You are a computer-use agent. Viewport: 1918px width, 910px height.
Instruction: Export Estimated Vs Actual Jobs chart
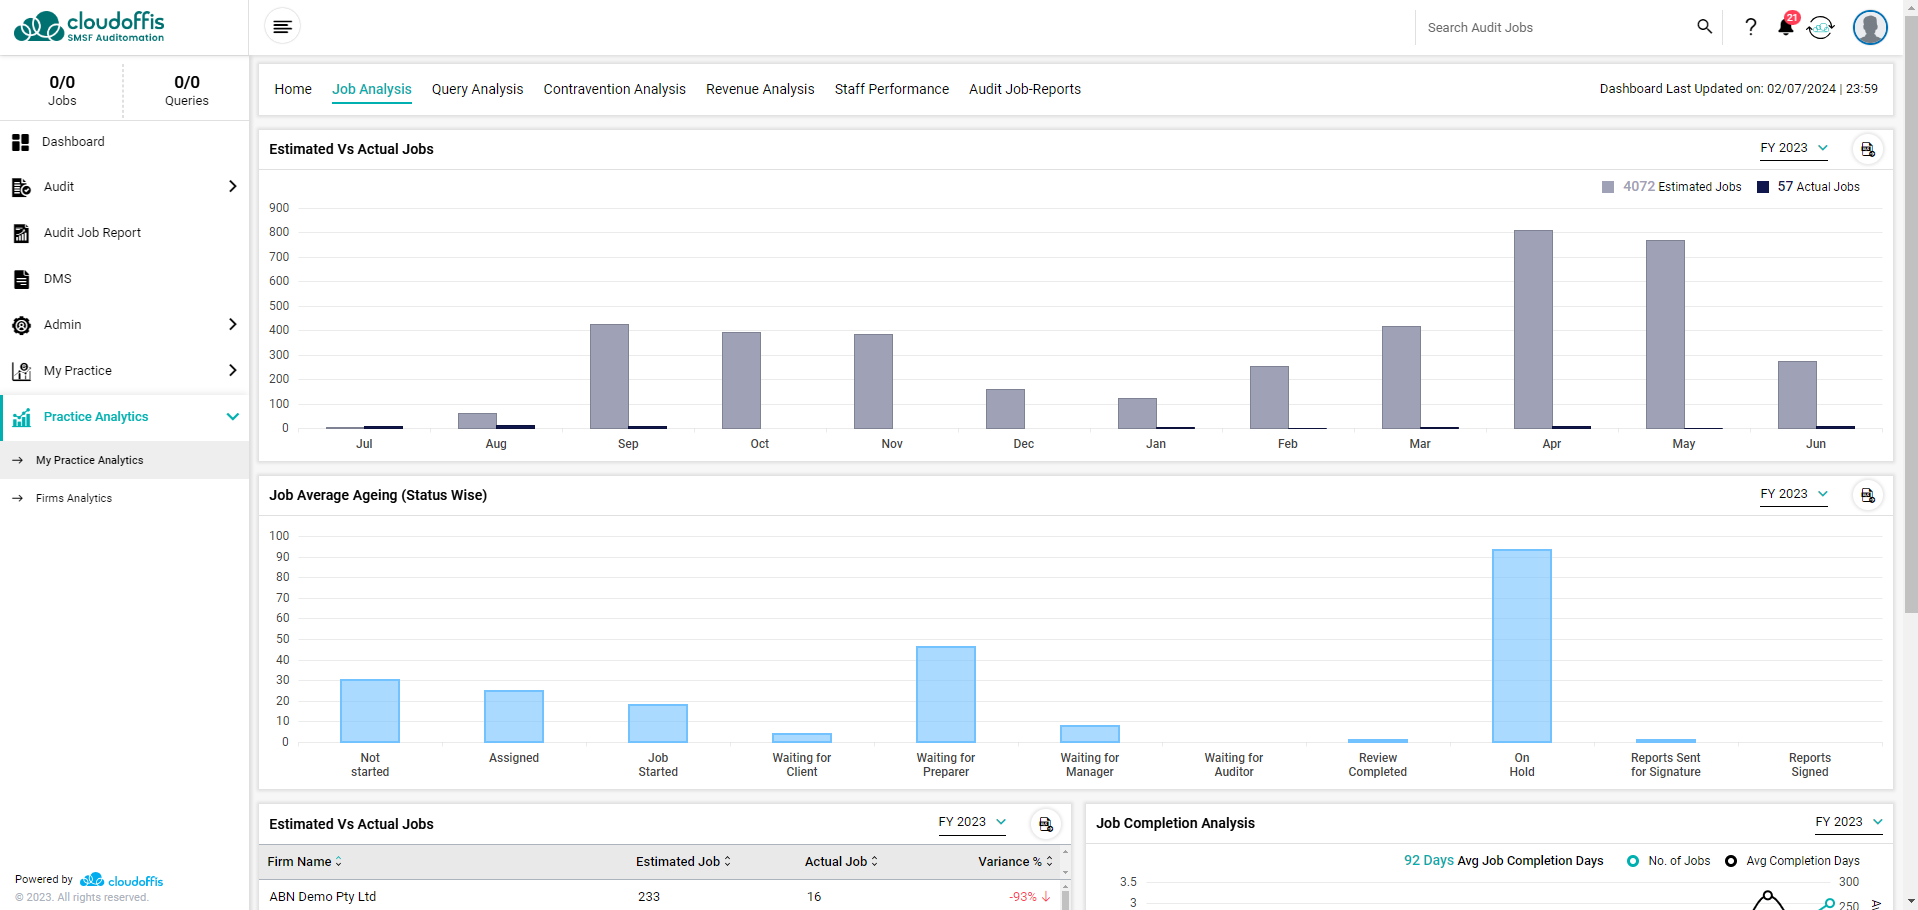pos(1867,149)
